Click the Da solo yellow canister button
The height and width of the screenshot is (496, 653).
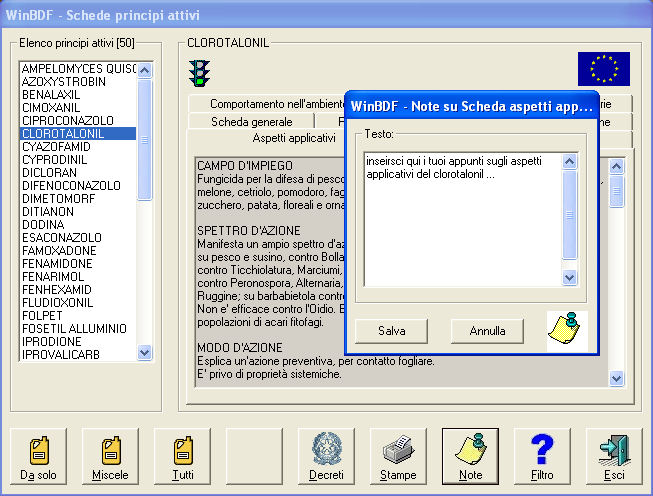coord(38,456)
